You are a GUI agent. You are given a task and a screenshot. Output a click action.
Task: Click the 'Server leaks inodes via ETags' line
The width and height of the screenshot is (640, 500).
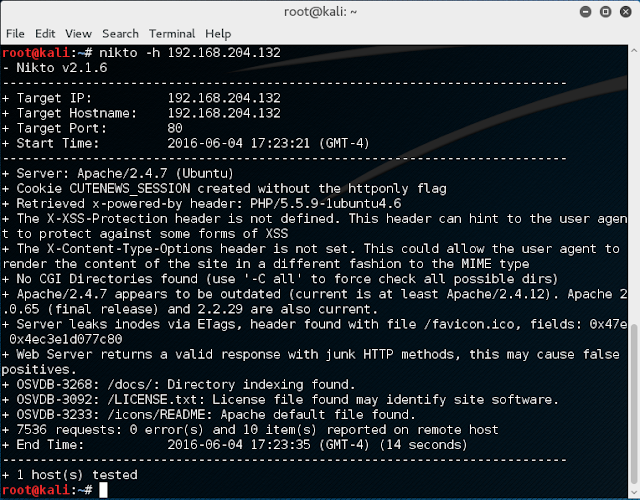tap(314, 332)
